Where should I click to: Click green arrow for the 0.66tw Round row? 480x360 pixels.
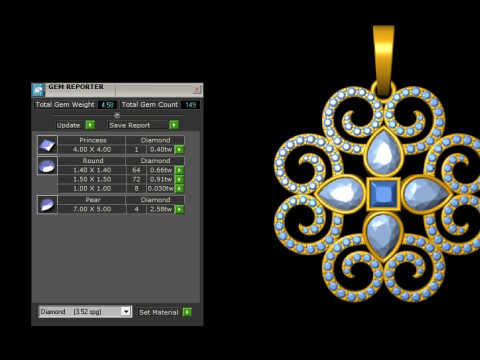tap(179, 170)
